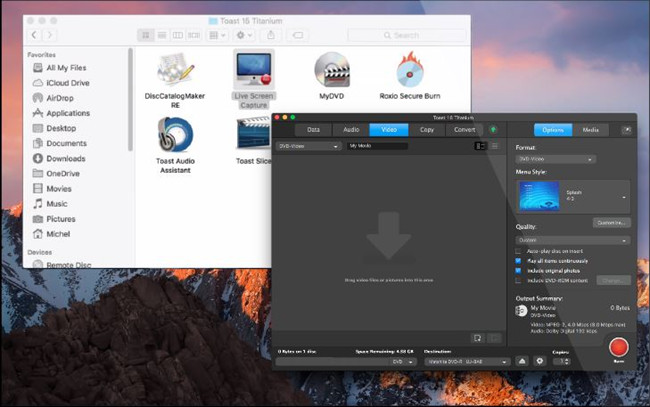Open Downloads in Finder sidebar
This screenshot has width=650, height=407.
[x=65, y=158]
